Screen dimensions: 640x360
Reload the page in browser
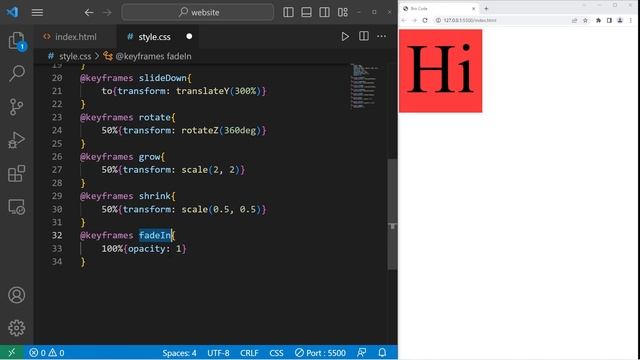click(x=425, y=20)
